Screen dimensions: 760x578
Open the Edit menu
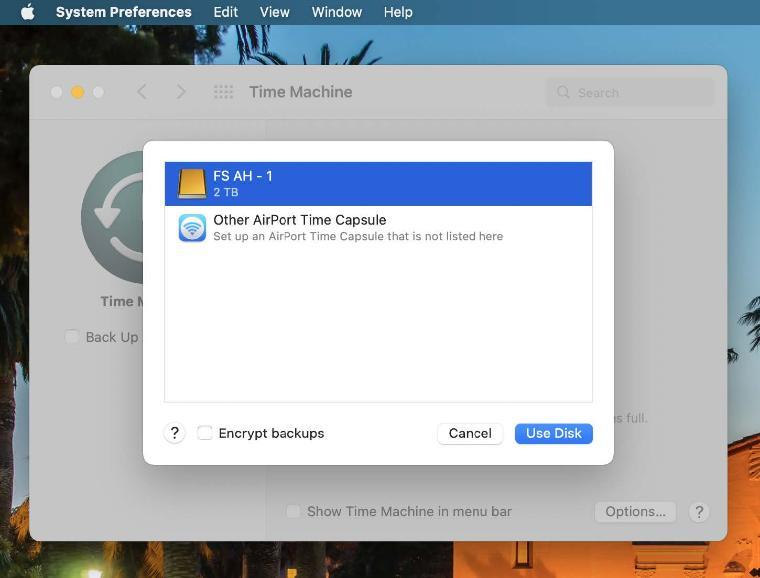click(x=226, y=12)
